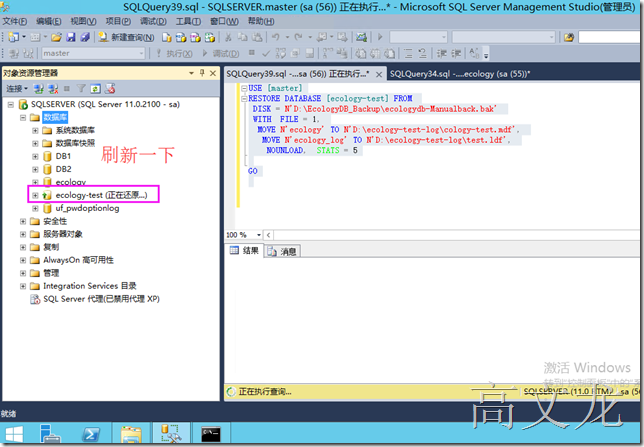Viewport: 644px width, 447px height.
Task: Expand the uf_pwdoptionlog database node
Action: (35, 208)
